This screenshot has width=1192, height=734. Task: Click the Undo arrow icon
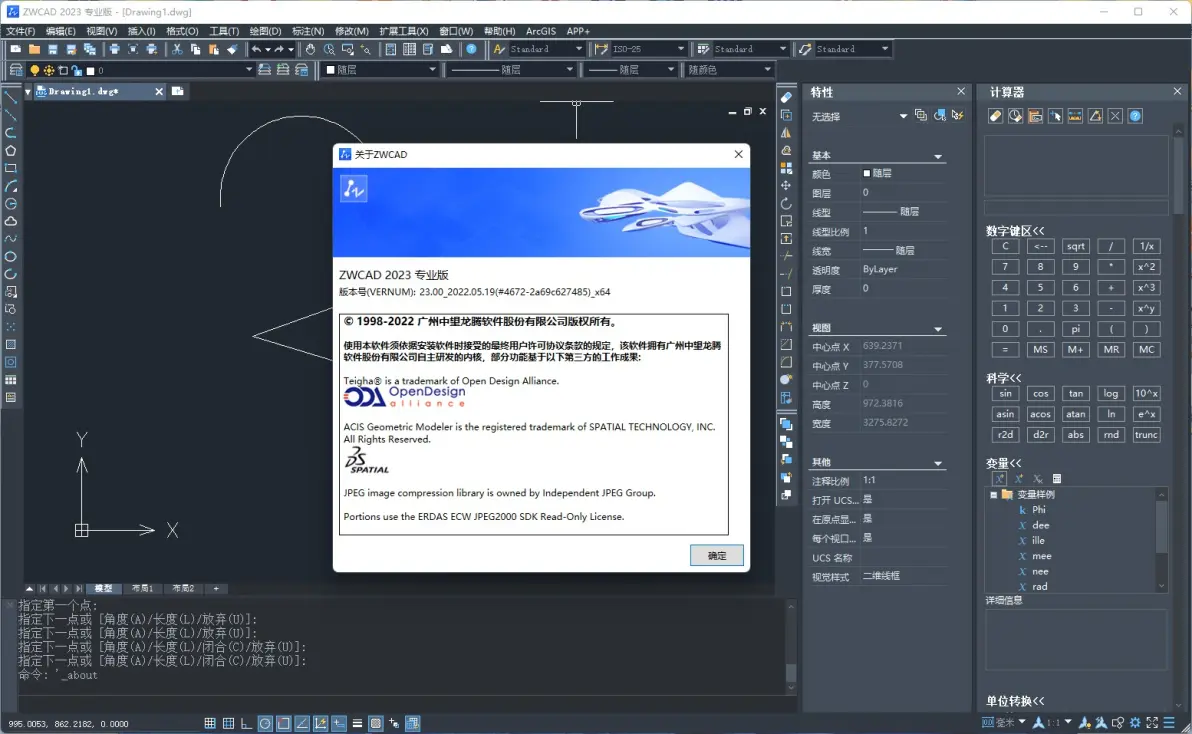point(256,49)
